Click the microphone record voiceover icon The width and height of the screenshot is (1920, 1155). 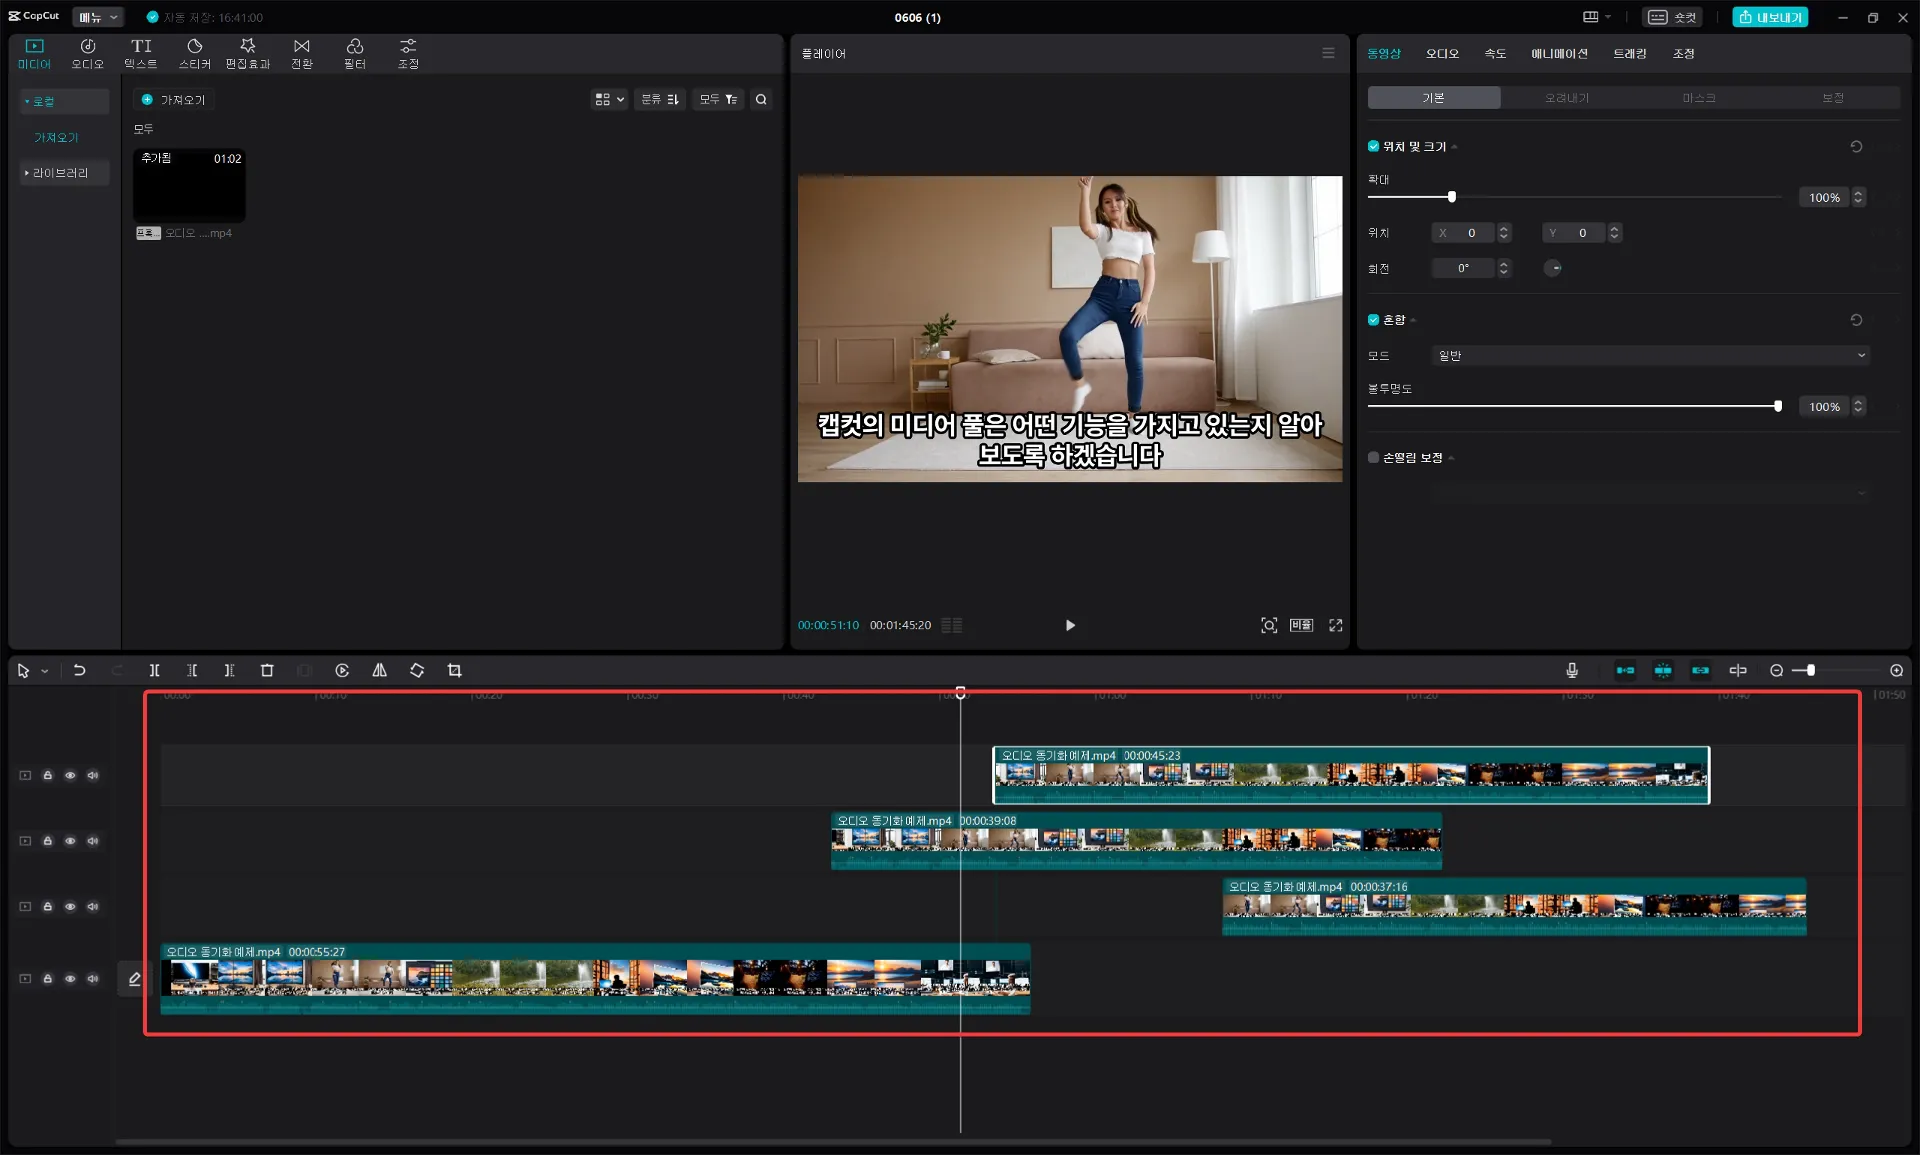tap(1572, 670)
